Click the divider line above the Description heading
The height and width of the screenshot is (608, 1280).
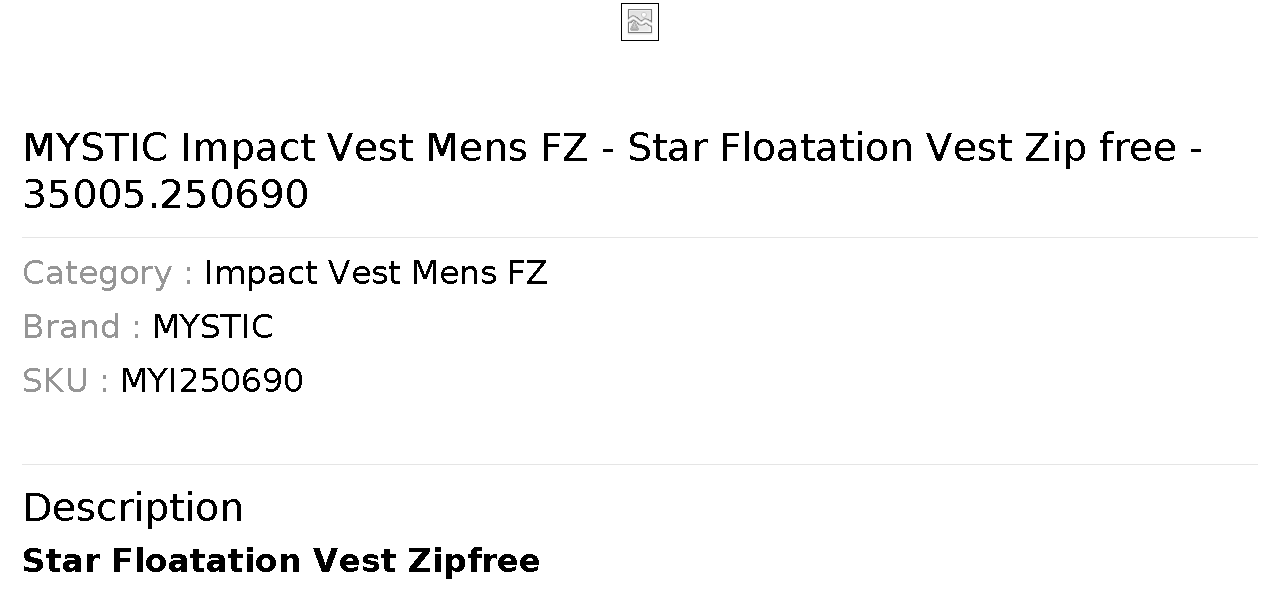(640, 464)
